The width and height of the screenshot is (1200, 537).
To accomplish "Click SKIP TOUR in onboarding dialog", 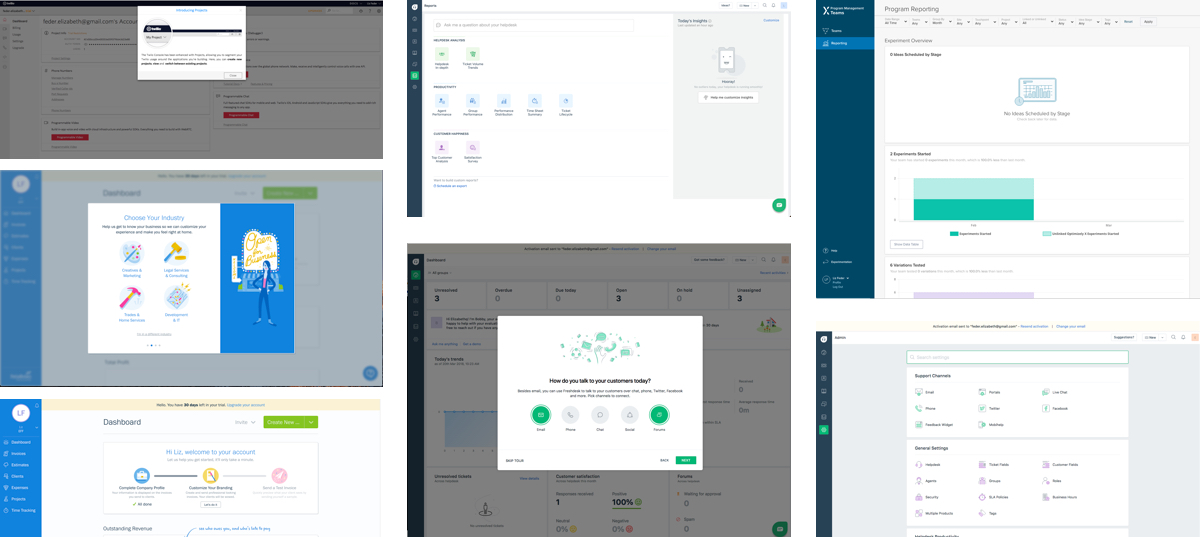I will (x=514, y=460).
